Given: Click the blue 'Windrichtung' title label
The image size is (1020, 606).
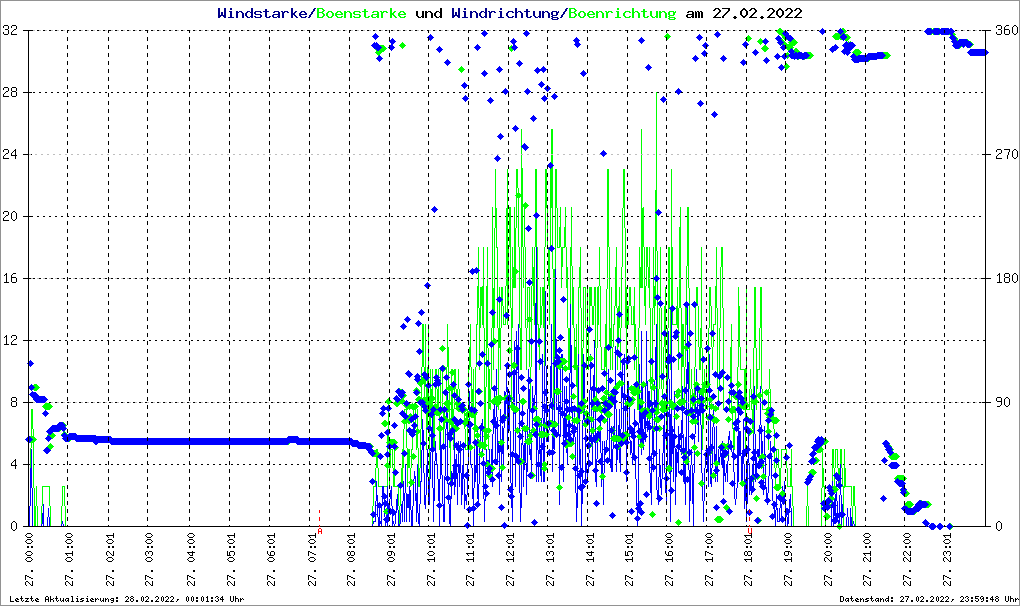Looking at the screenshot, I should [505, 13].
